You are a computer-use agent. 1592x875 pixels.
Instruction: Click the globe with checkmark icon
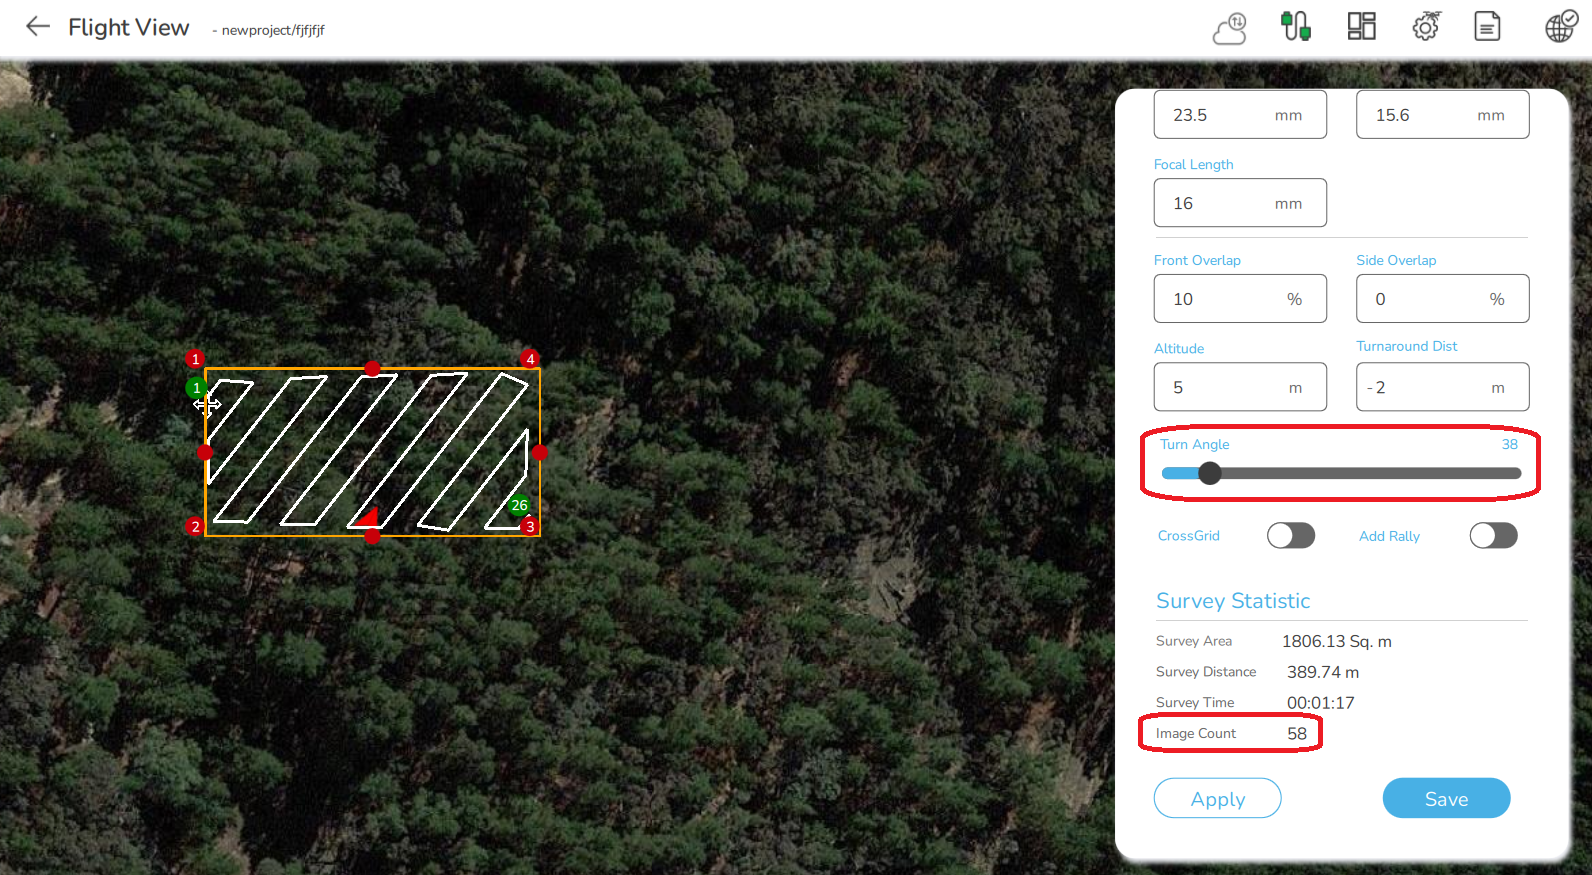click(1561, 26)
